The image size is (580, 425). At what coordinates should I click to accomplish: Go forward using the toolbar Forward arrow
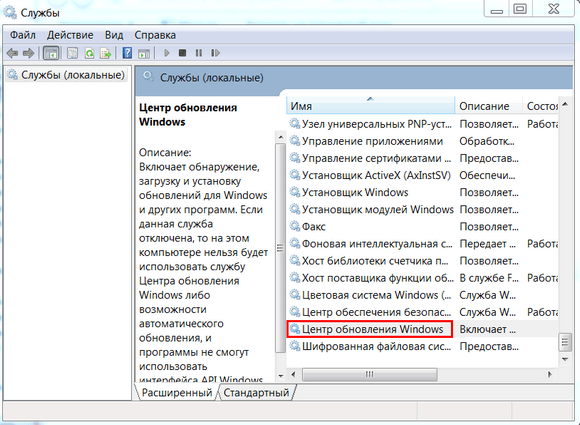(28, 53)
